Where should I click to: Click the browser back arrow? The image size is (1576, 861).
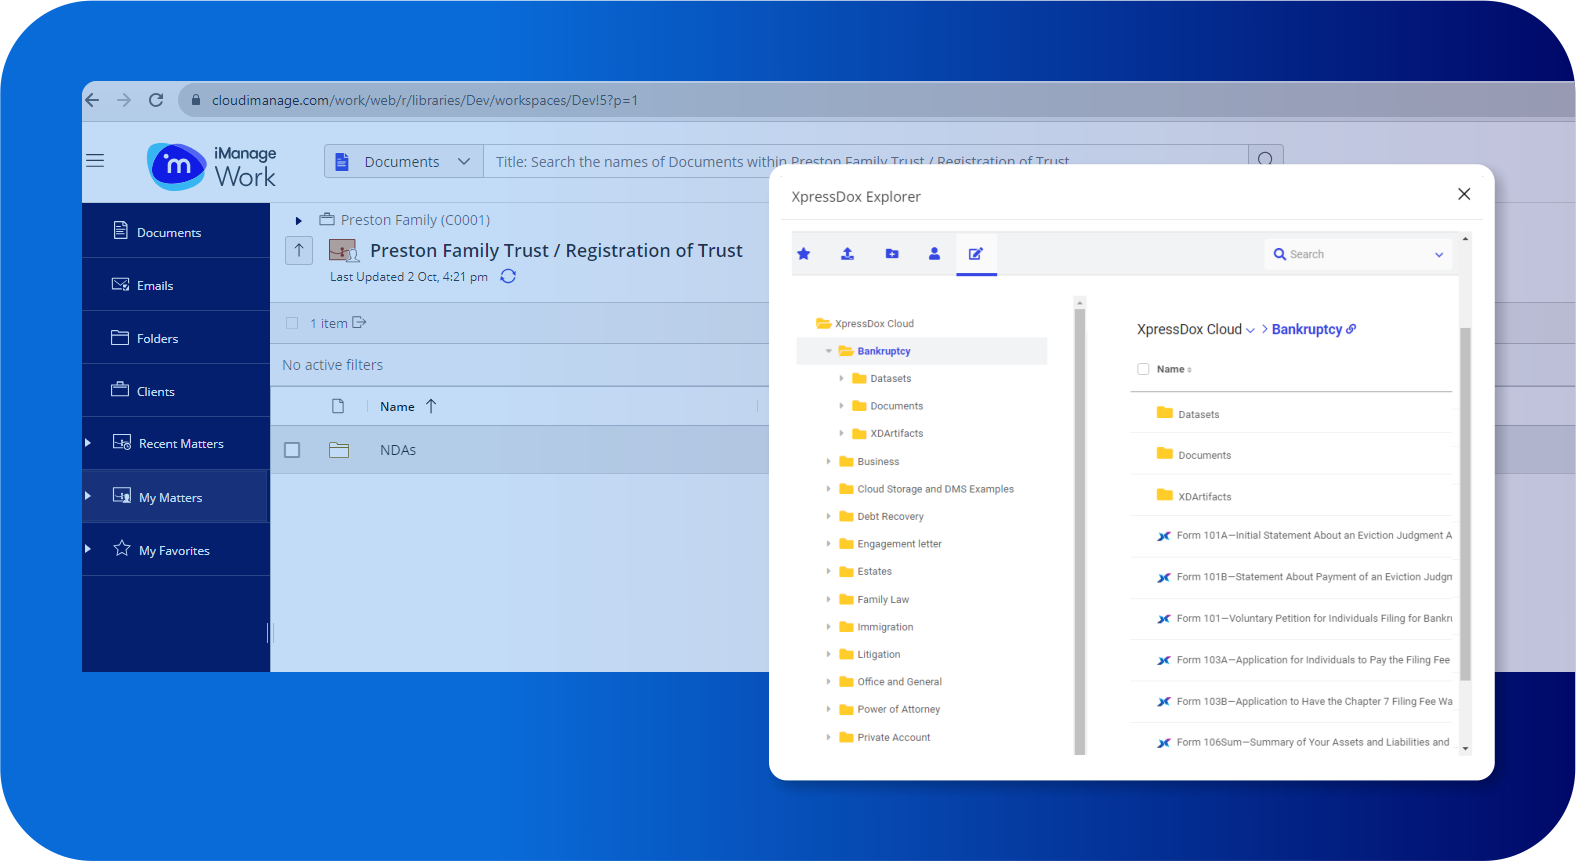[x=93, y=100]
